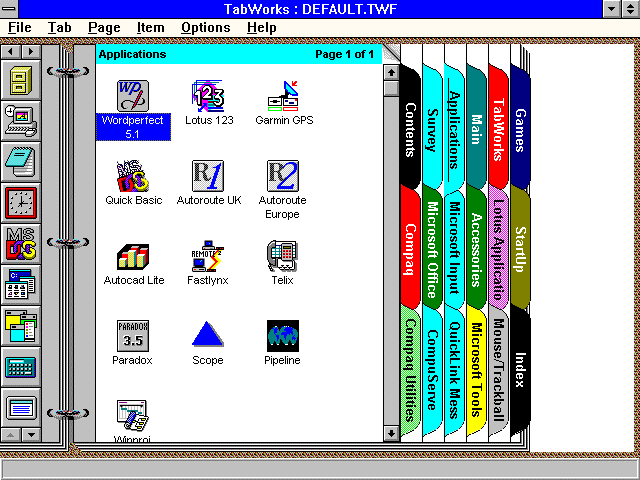Select the Paradox 3.5 icon

coord(133,336)
